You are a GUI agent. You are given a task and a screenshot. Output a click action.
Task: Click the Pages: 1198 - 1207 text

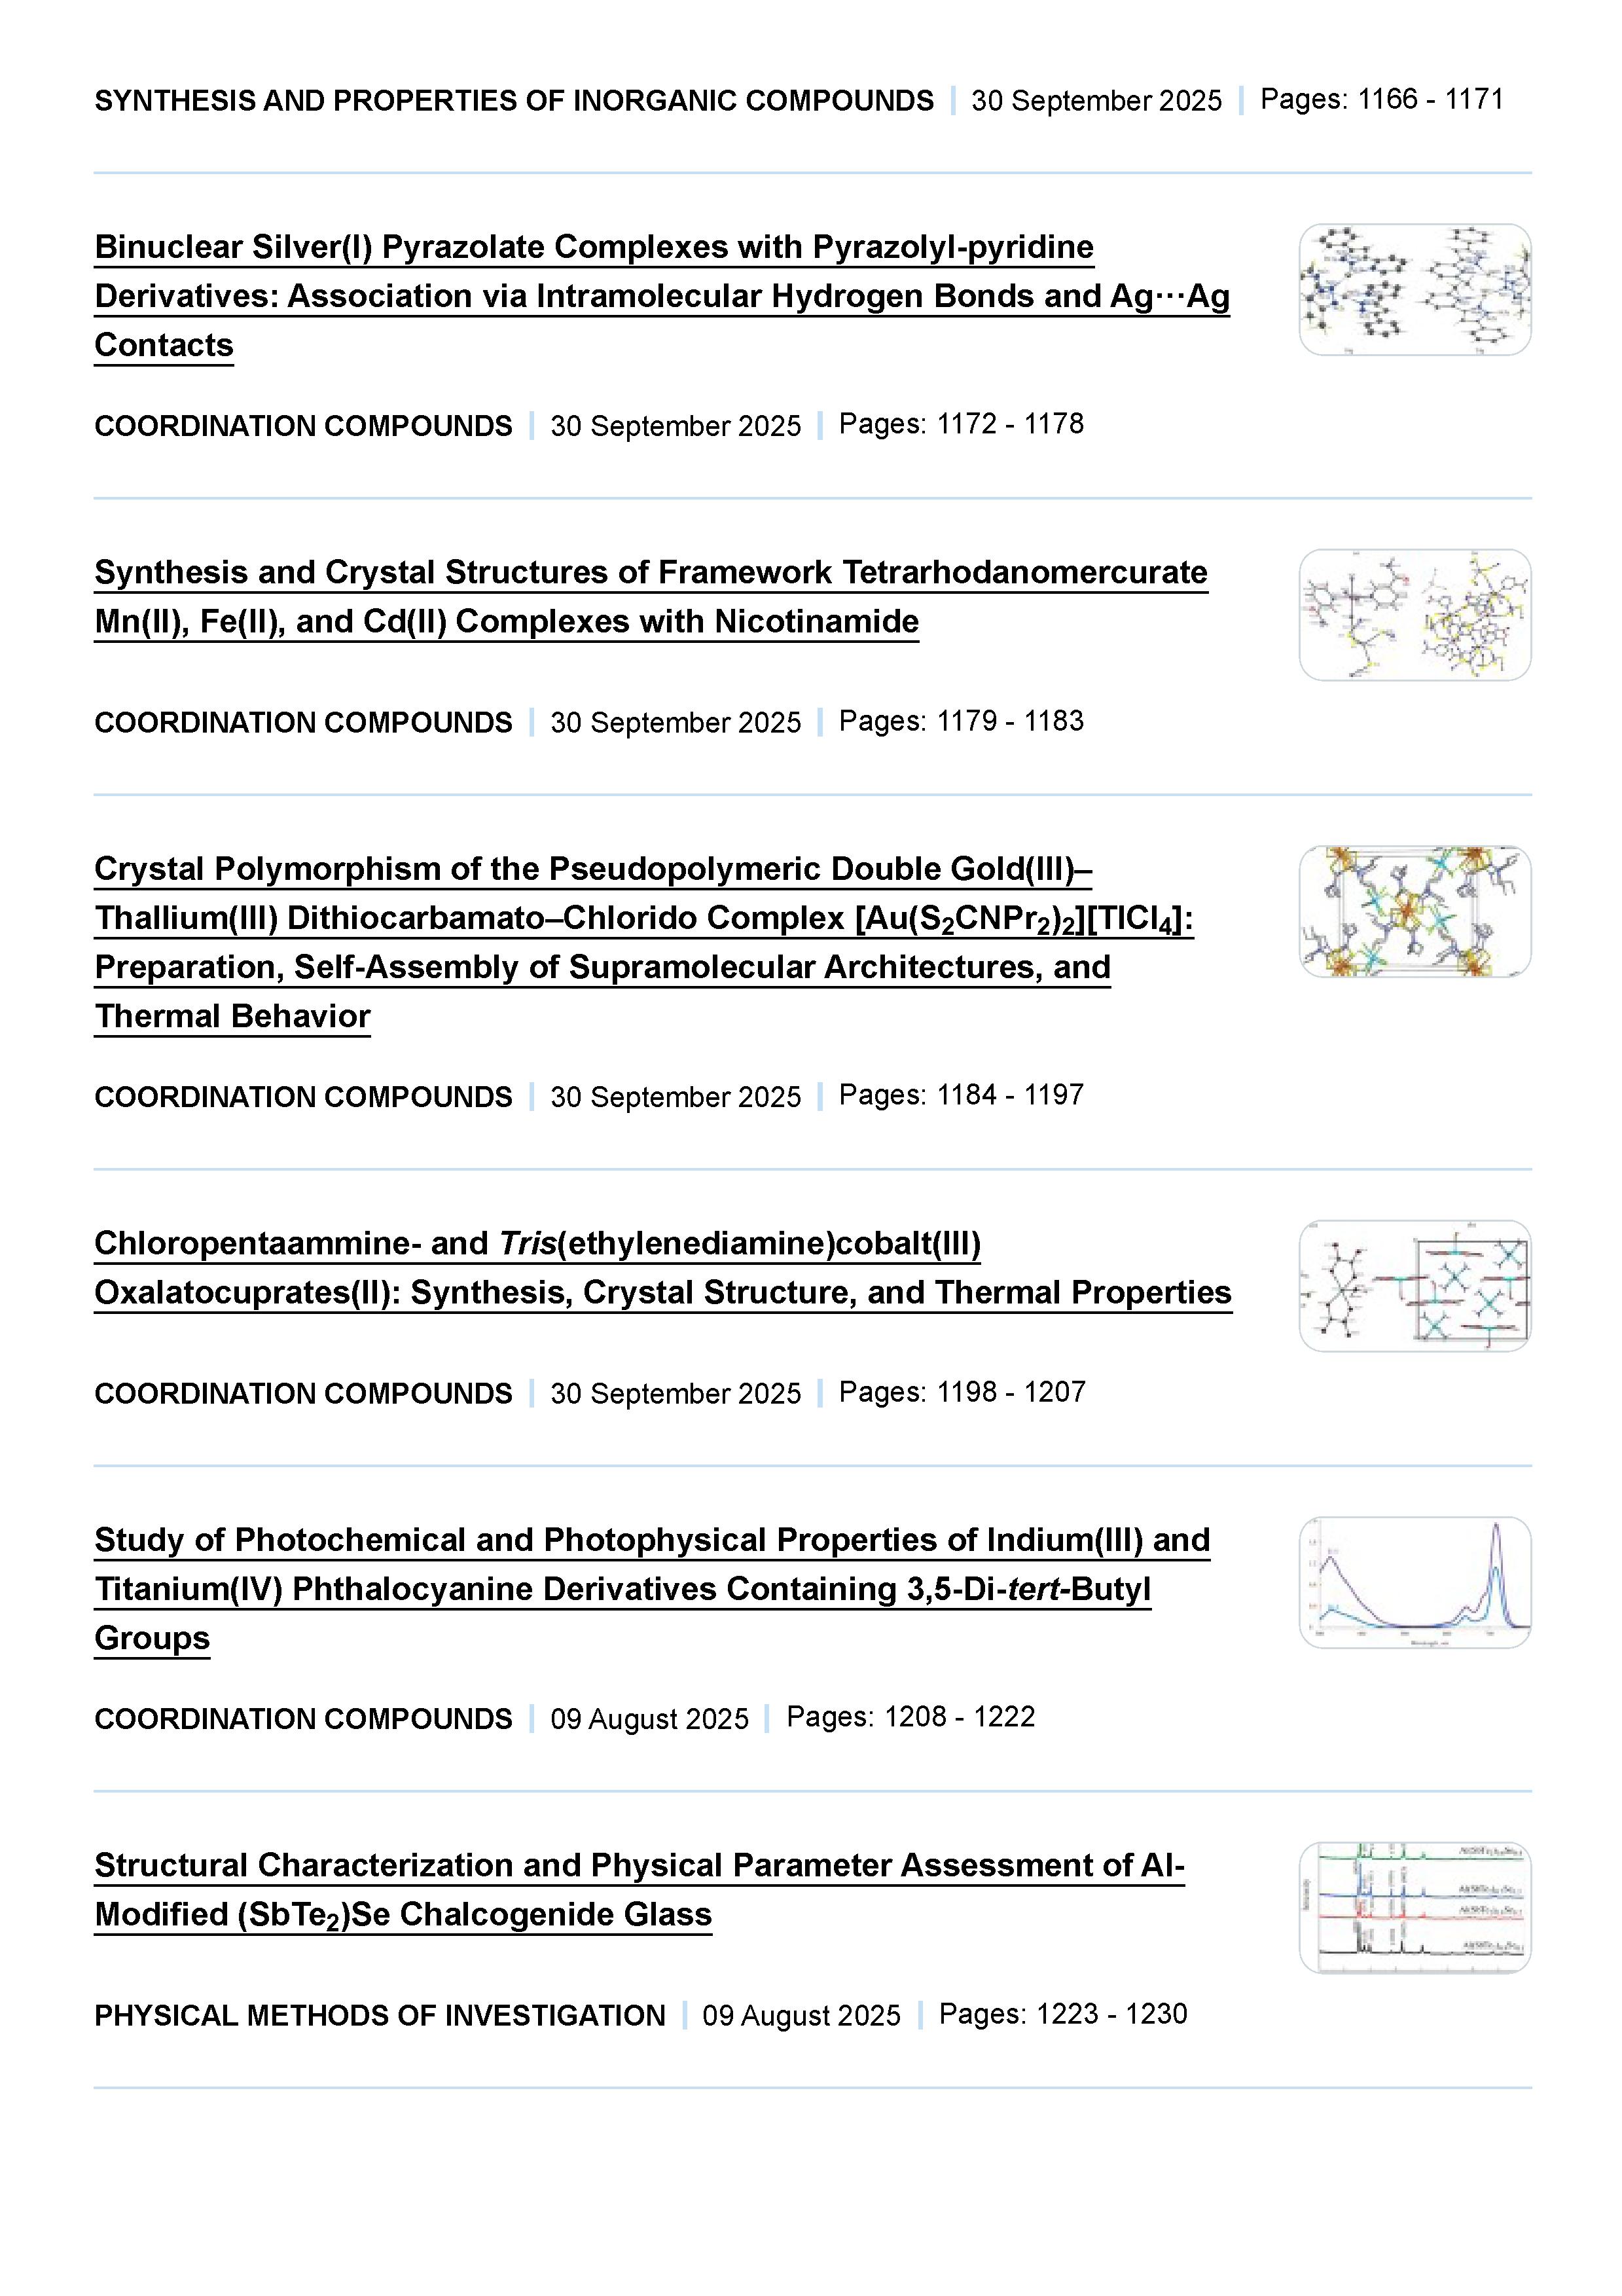click(x=962, y=1392)
